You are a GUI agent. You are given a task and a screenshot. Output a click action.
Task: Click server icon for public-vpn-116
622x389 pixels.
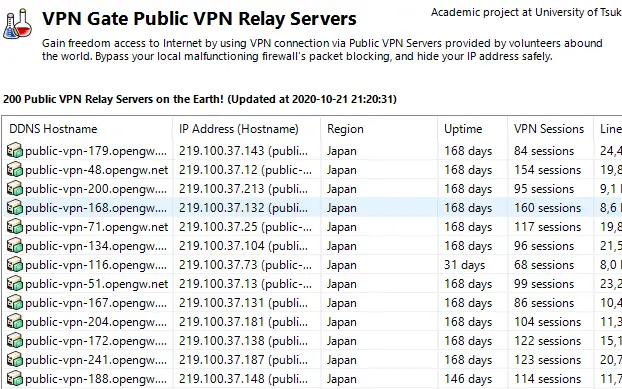[15, 265]
